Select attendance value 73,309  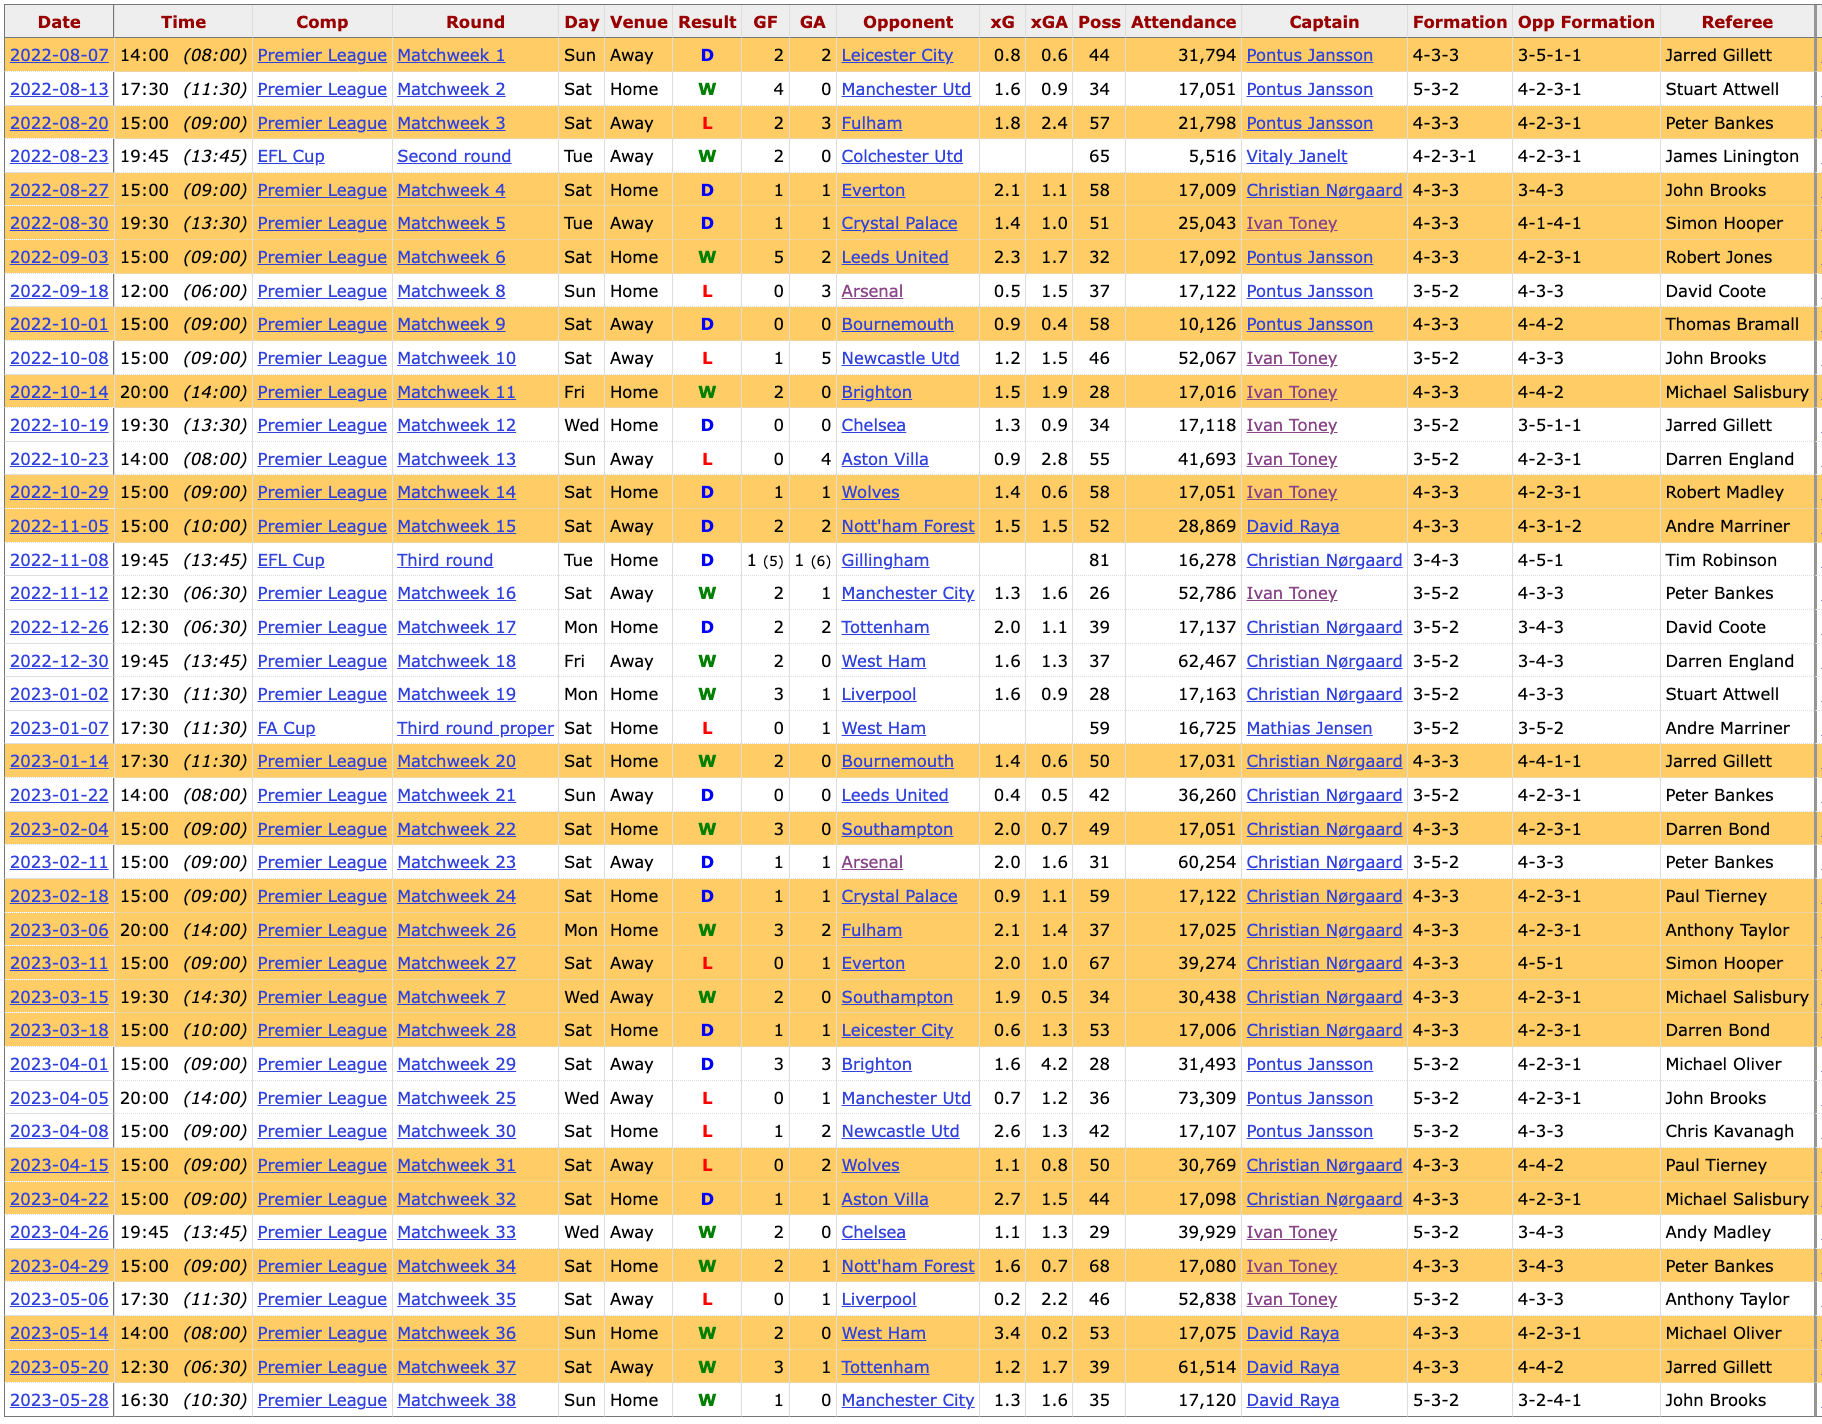tap(1206, 1098)
